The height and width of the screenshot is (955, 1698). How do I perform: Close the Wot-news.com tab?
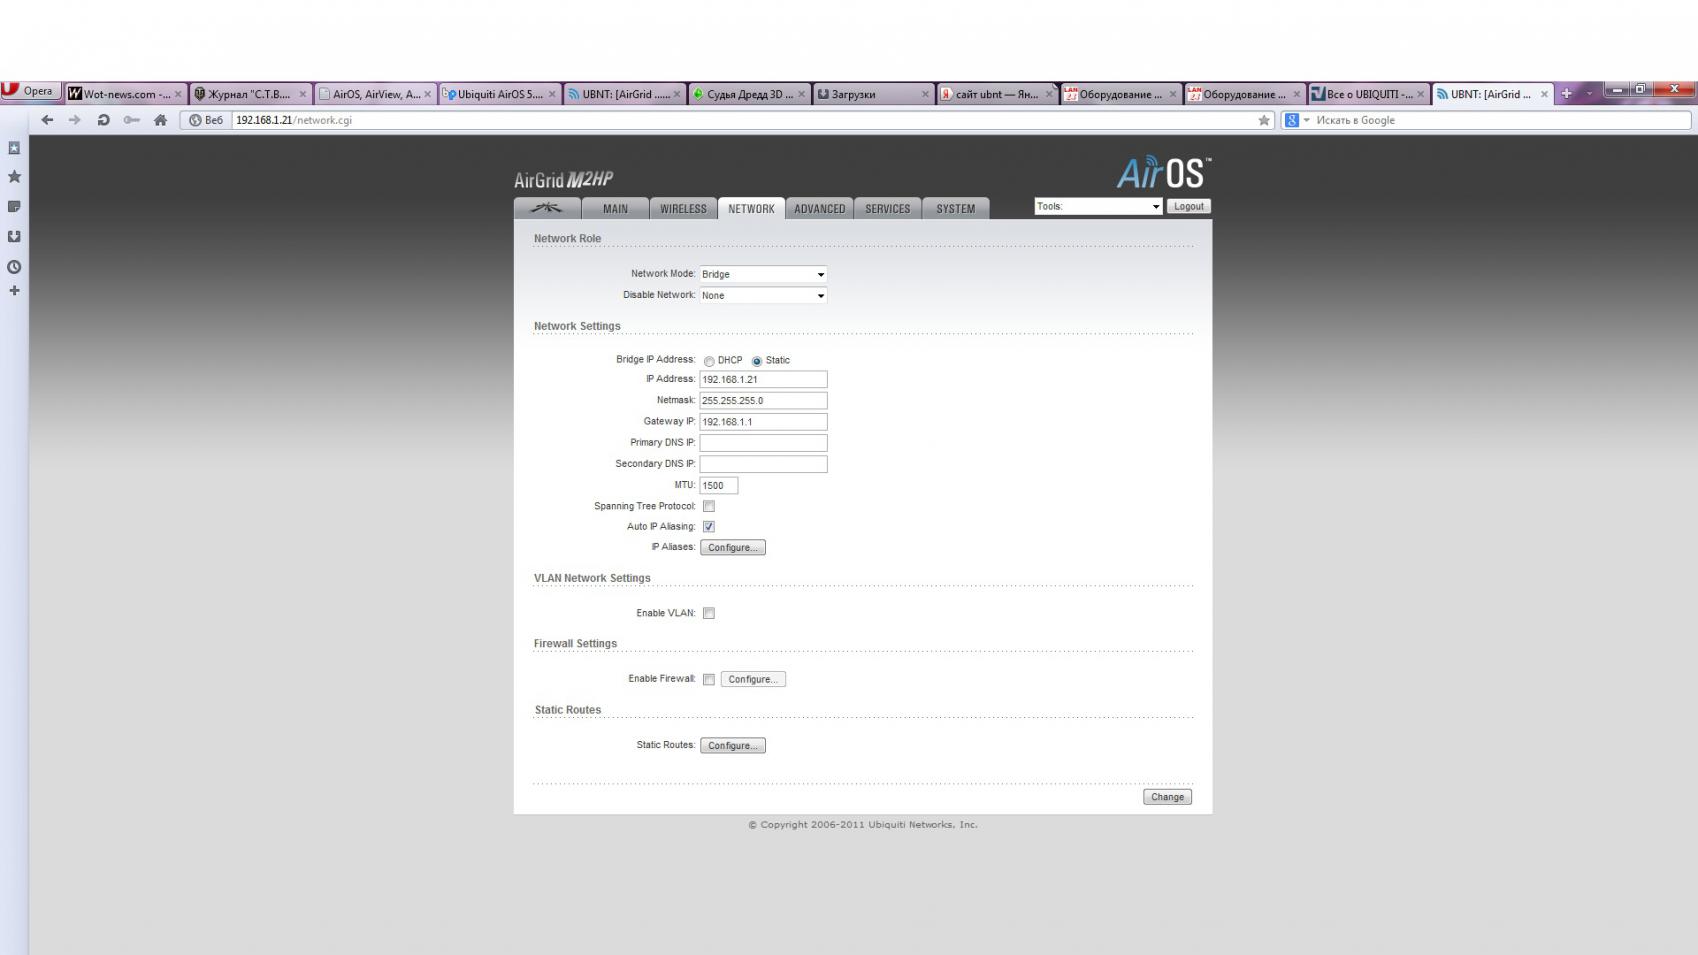178,94
